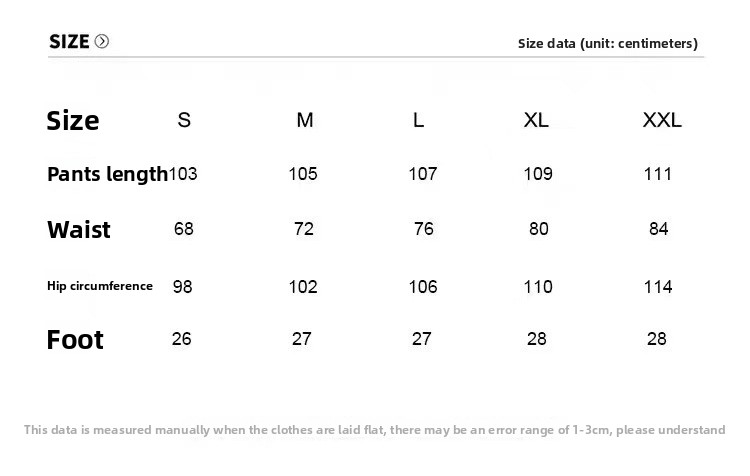Click the manual measurement disclaimer text
The width and height of the screenshot is (750, 476).
pos(375,430)
